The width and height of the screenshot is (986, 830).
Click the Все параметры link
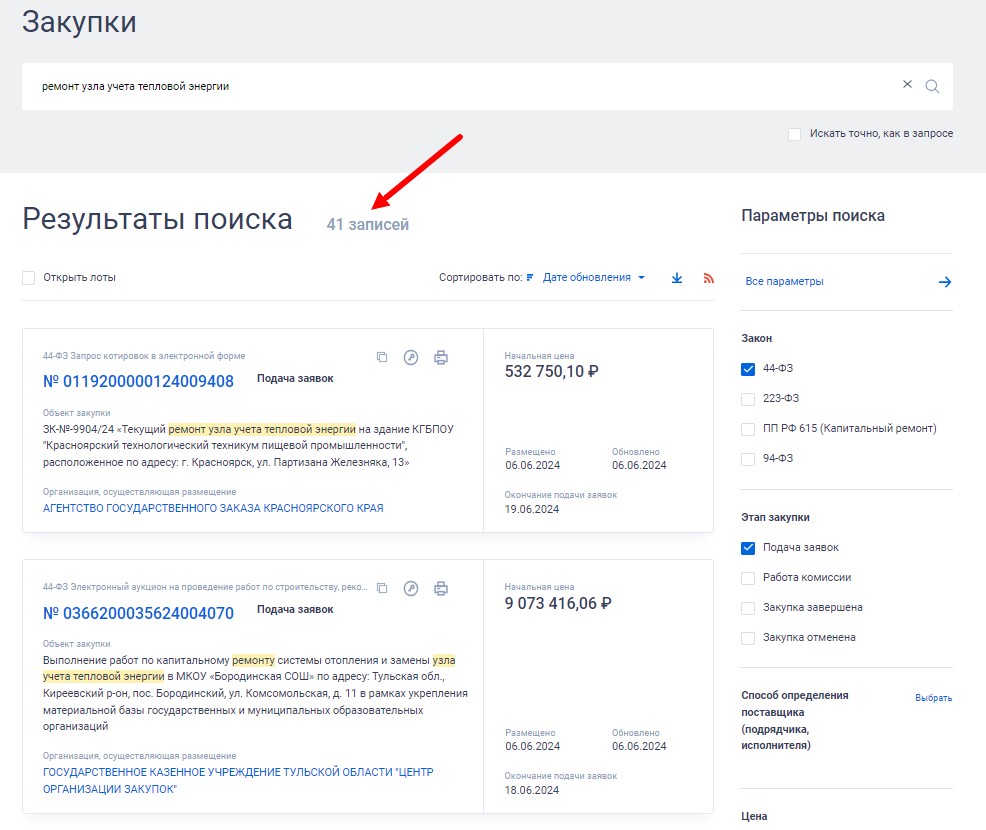(x=784, y=281)
